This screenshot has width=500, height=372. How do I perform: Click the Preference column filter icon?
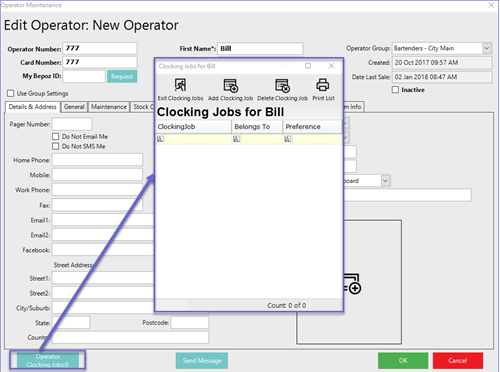pos(288,139)
